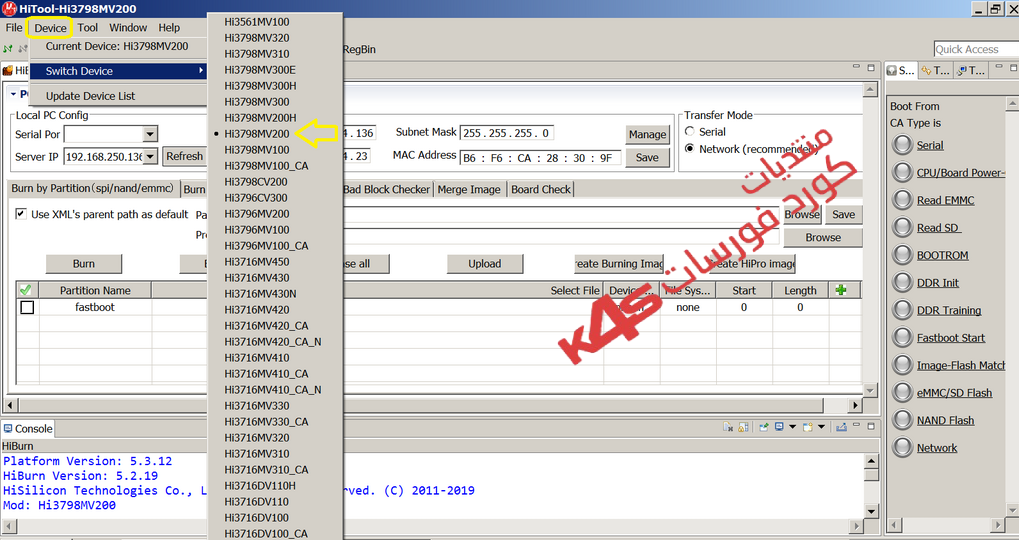The width and height of the screenshot is (1019, 540).
Task: Select Network (recommended) transfer mode
Action: click(x=690, y=148)
